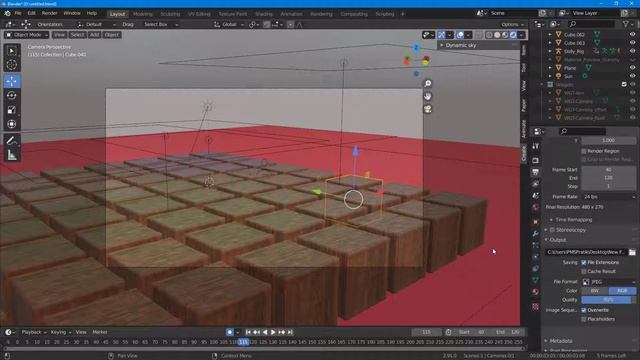Screen dimensions: 640x360
Task: Activate the Scale tool
Action: tap(12, 110)
